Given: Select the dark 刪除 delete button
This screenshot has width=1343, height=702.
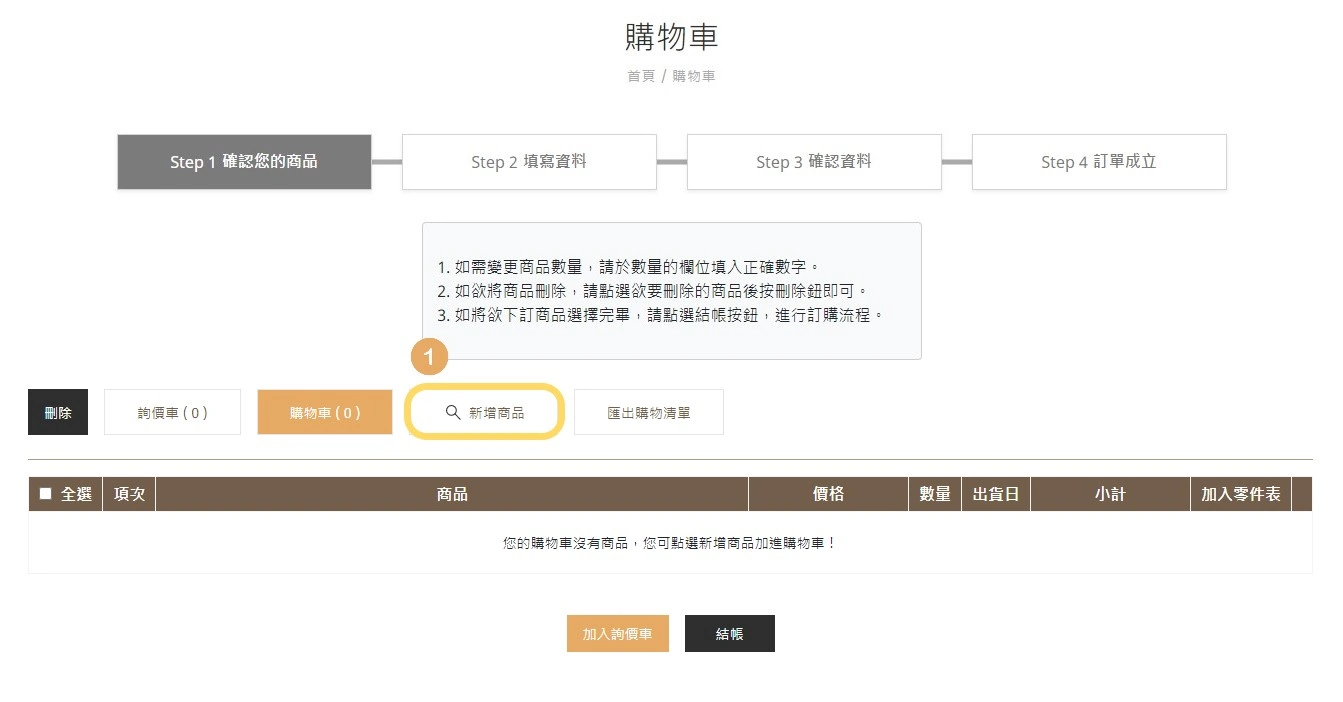Looking at the screenshot, I should [57, 411].
